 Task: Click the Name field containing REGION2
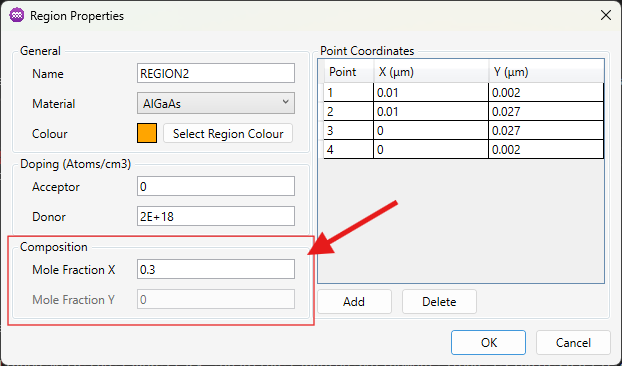[x=216, y=73]
